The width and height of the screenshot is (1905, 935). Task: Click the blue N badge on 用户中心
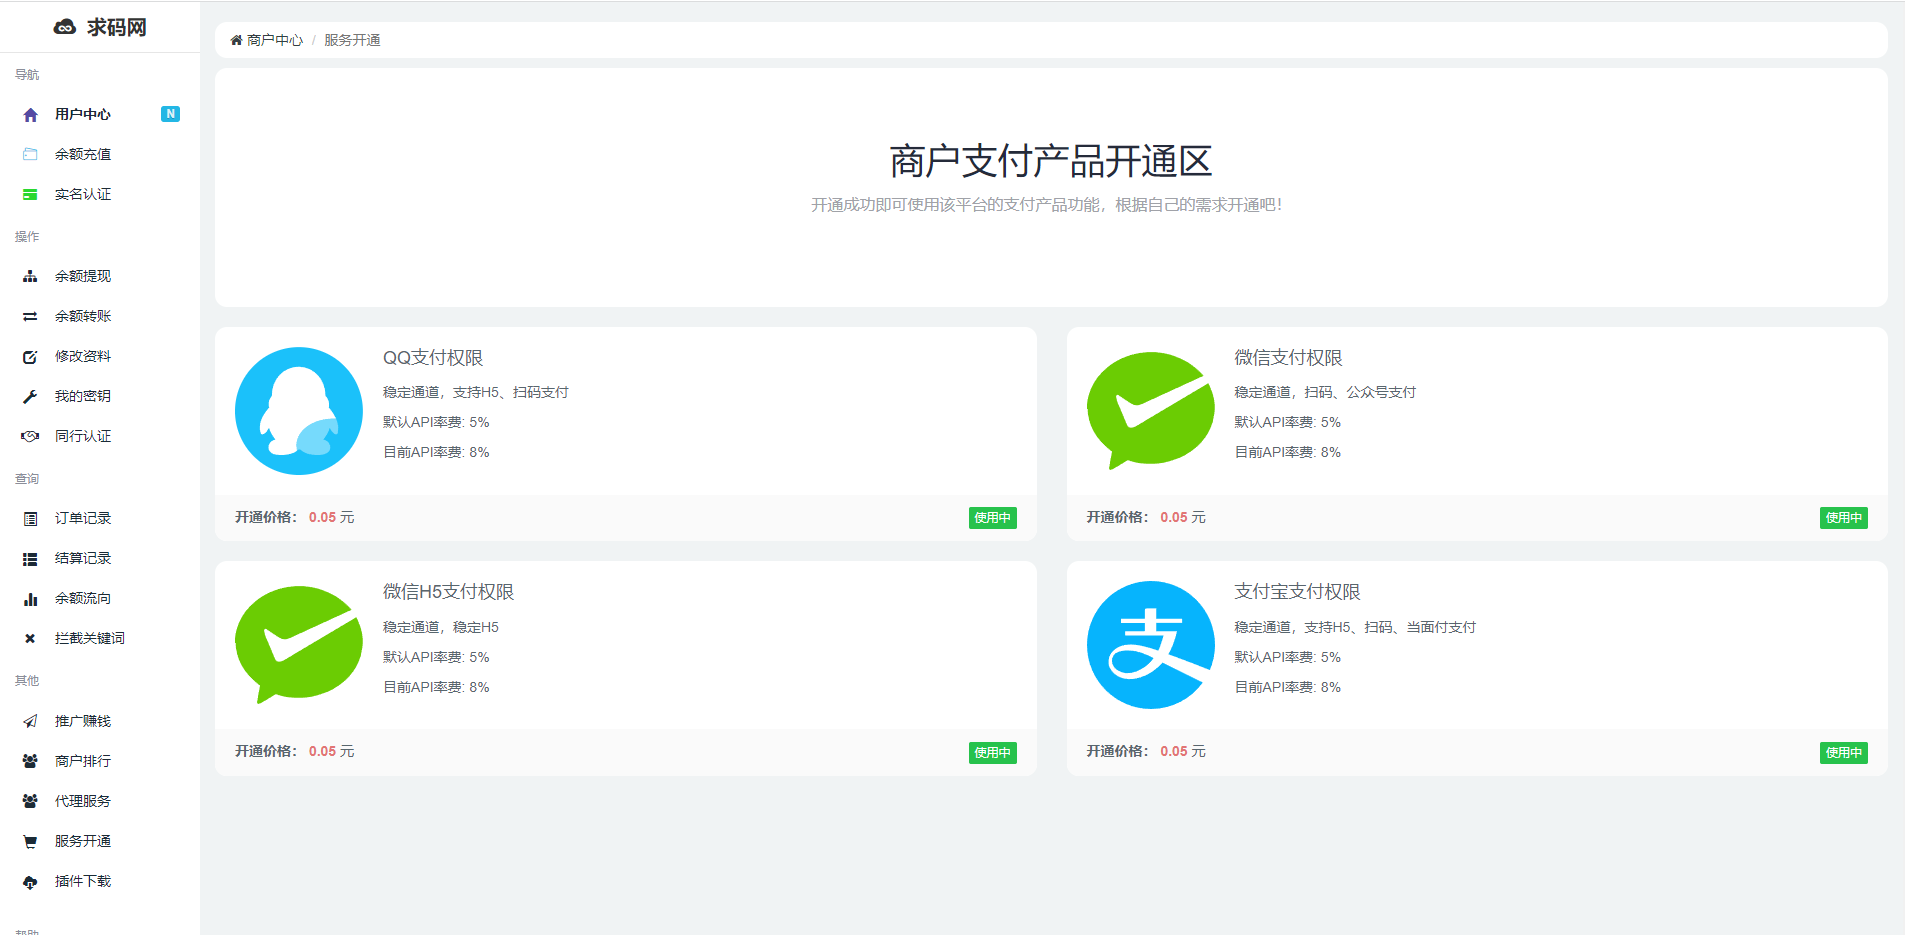pyautogui.click(x=170, y=114)
